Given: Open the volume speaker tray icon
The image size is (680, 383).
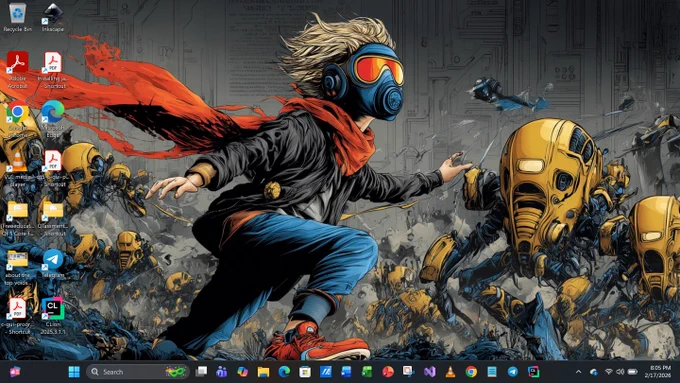Looking at the screenshot, I should 620,372.
